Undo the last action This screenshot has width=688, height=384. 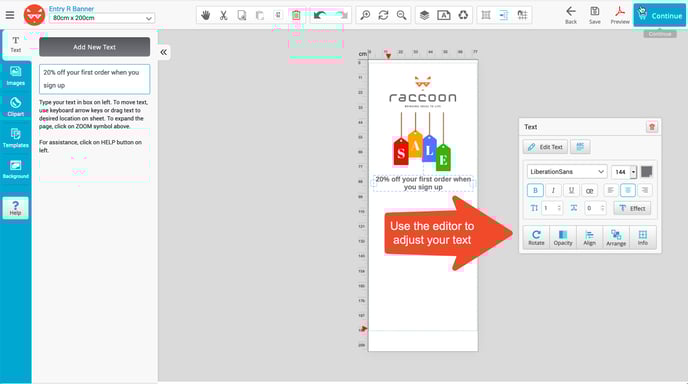coord(319,15)
